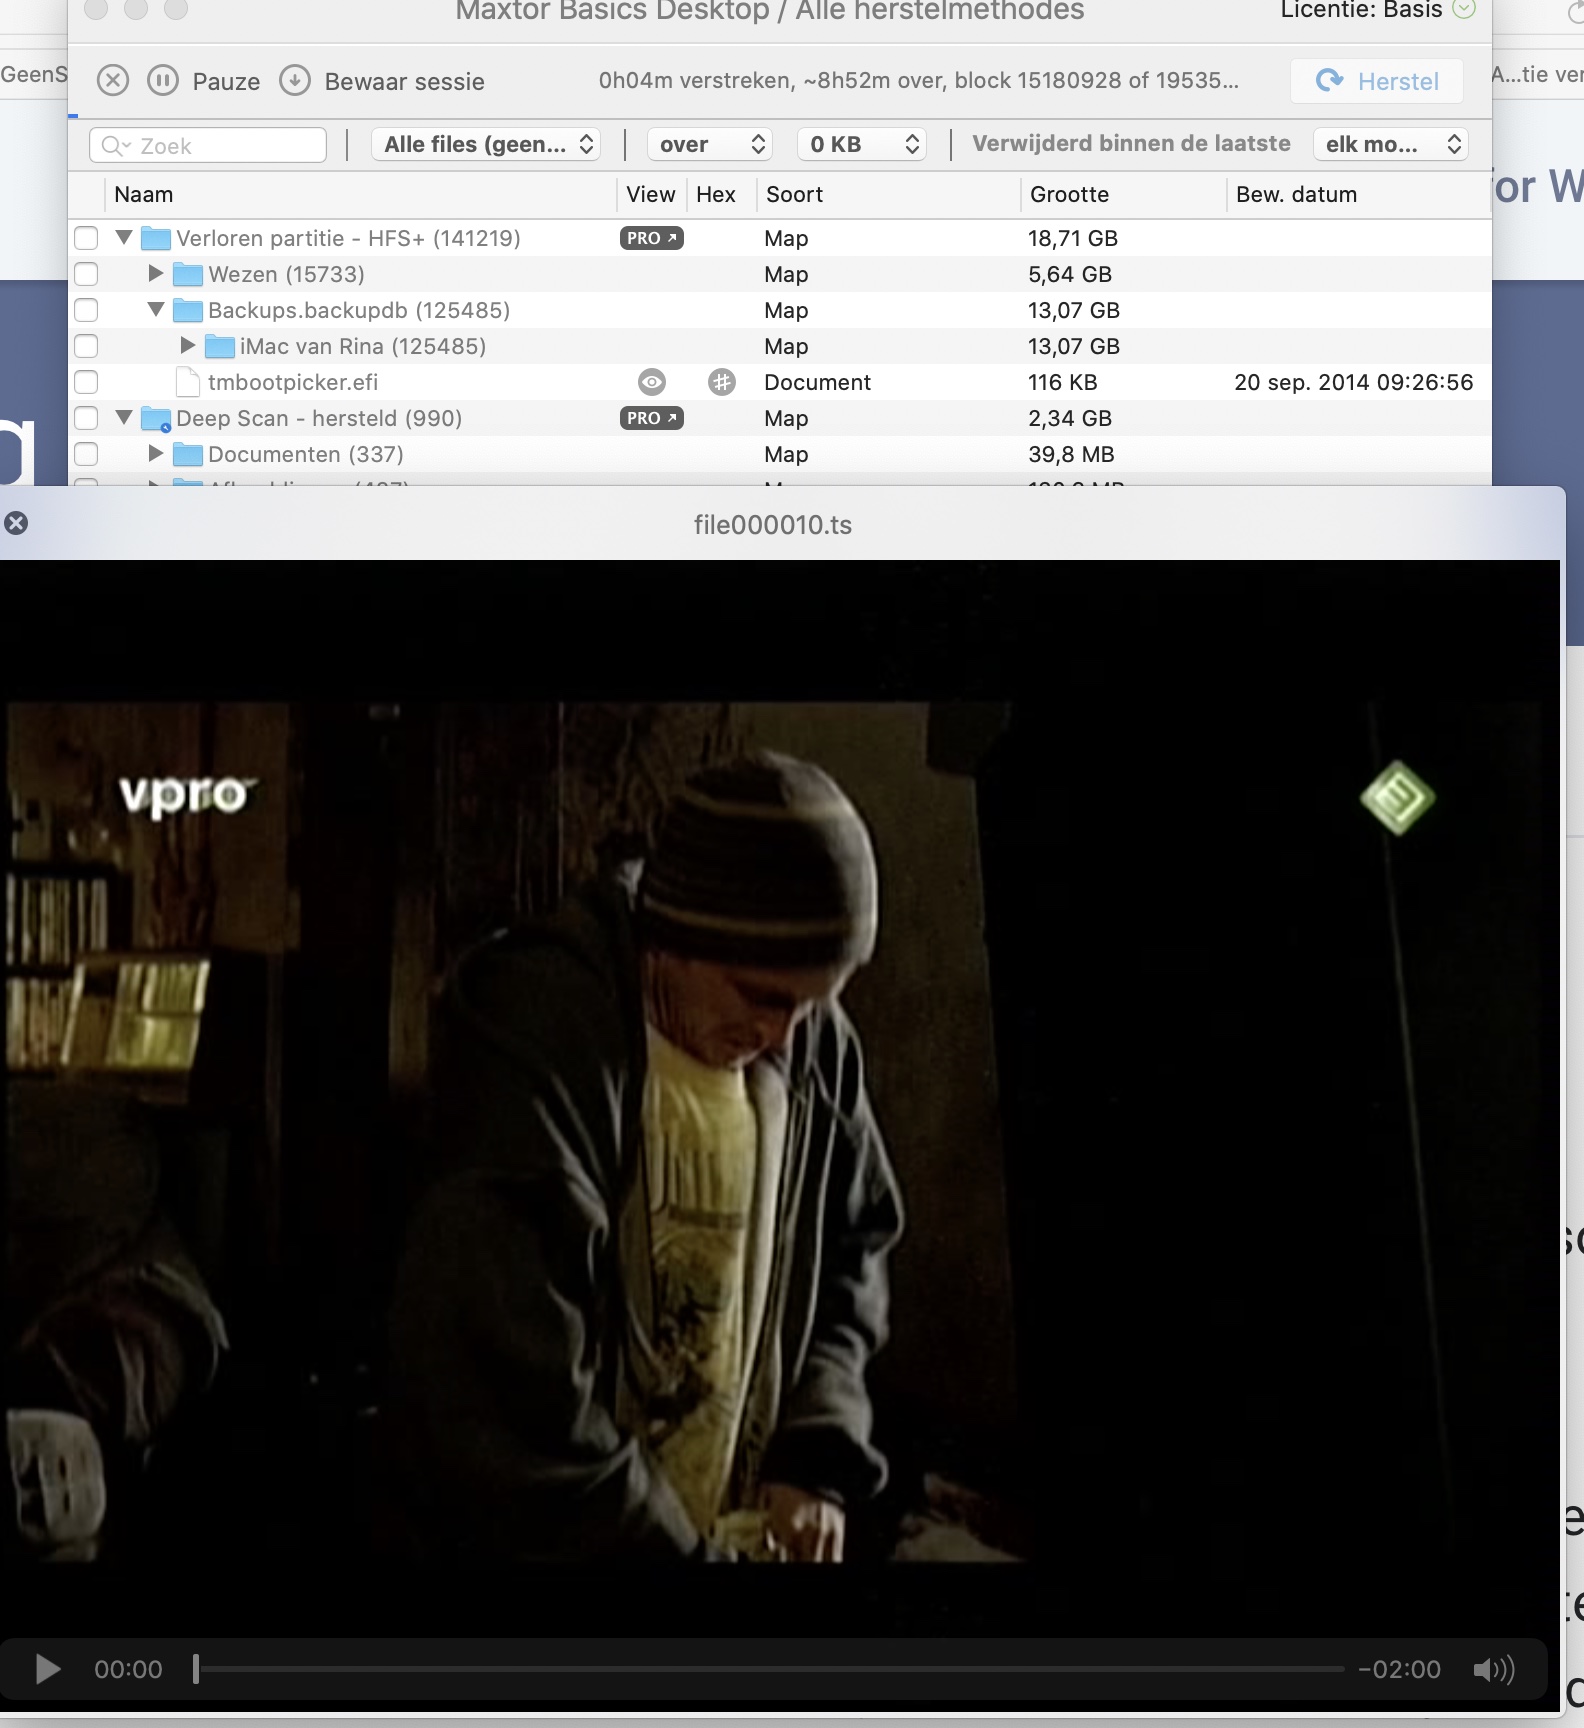Sort by the Soort column header

[x=794, y=194]
